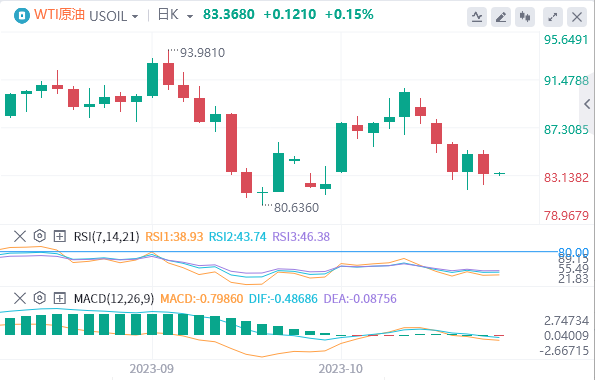Click the WTI原油 symbol name
The image size is (595, 380).
pos(59,14)
